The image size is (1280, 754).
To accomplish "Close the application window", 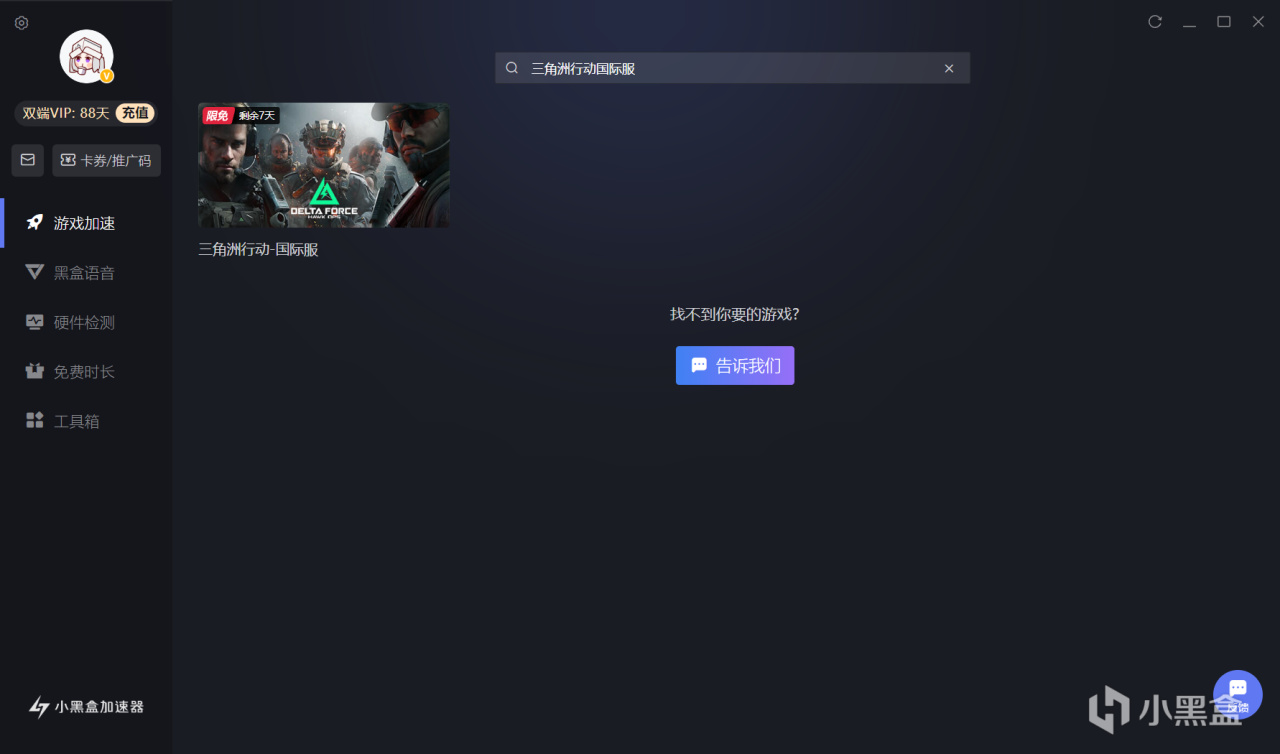I will tap(1258, 22).
